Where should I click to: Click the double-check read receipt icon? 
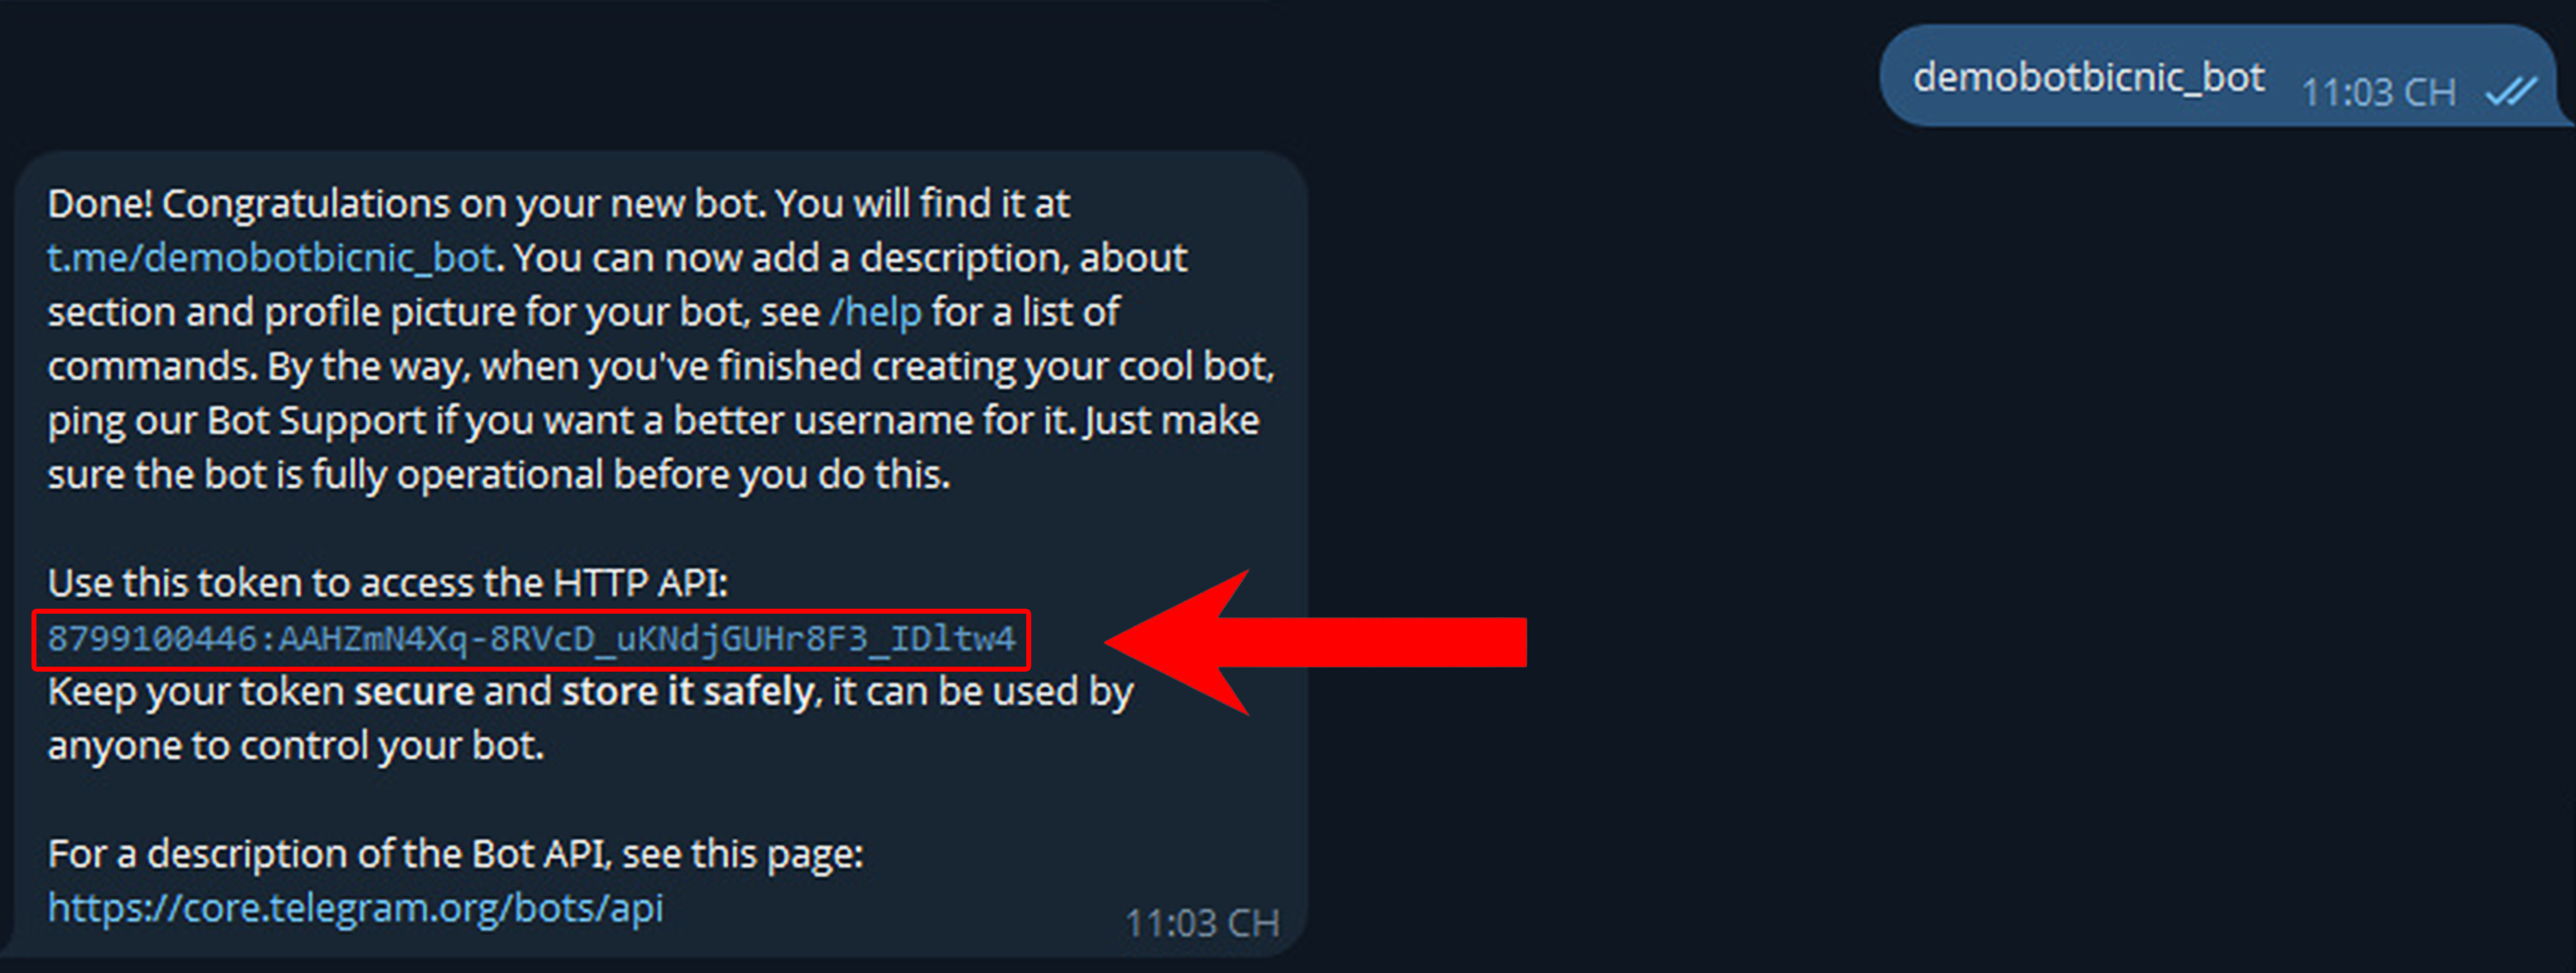pyautogui.click(x=2510, y=92)
